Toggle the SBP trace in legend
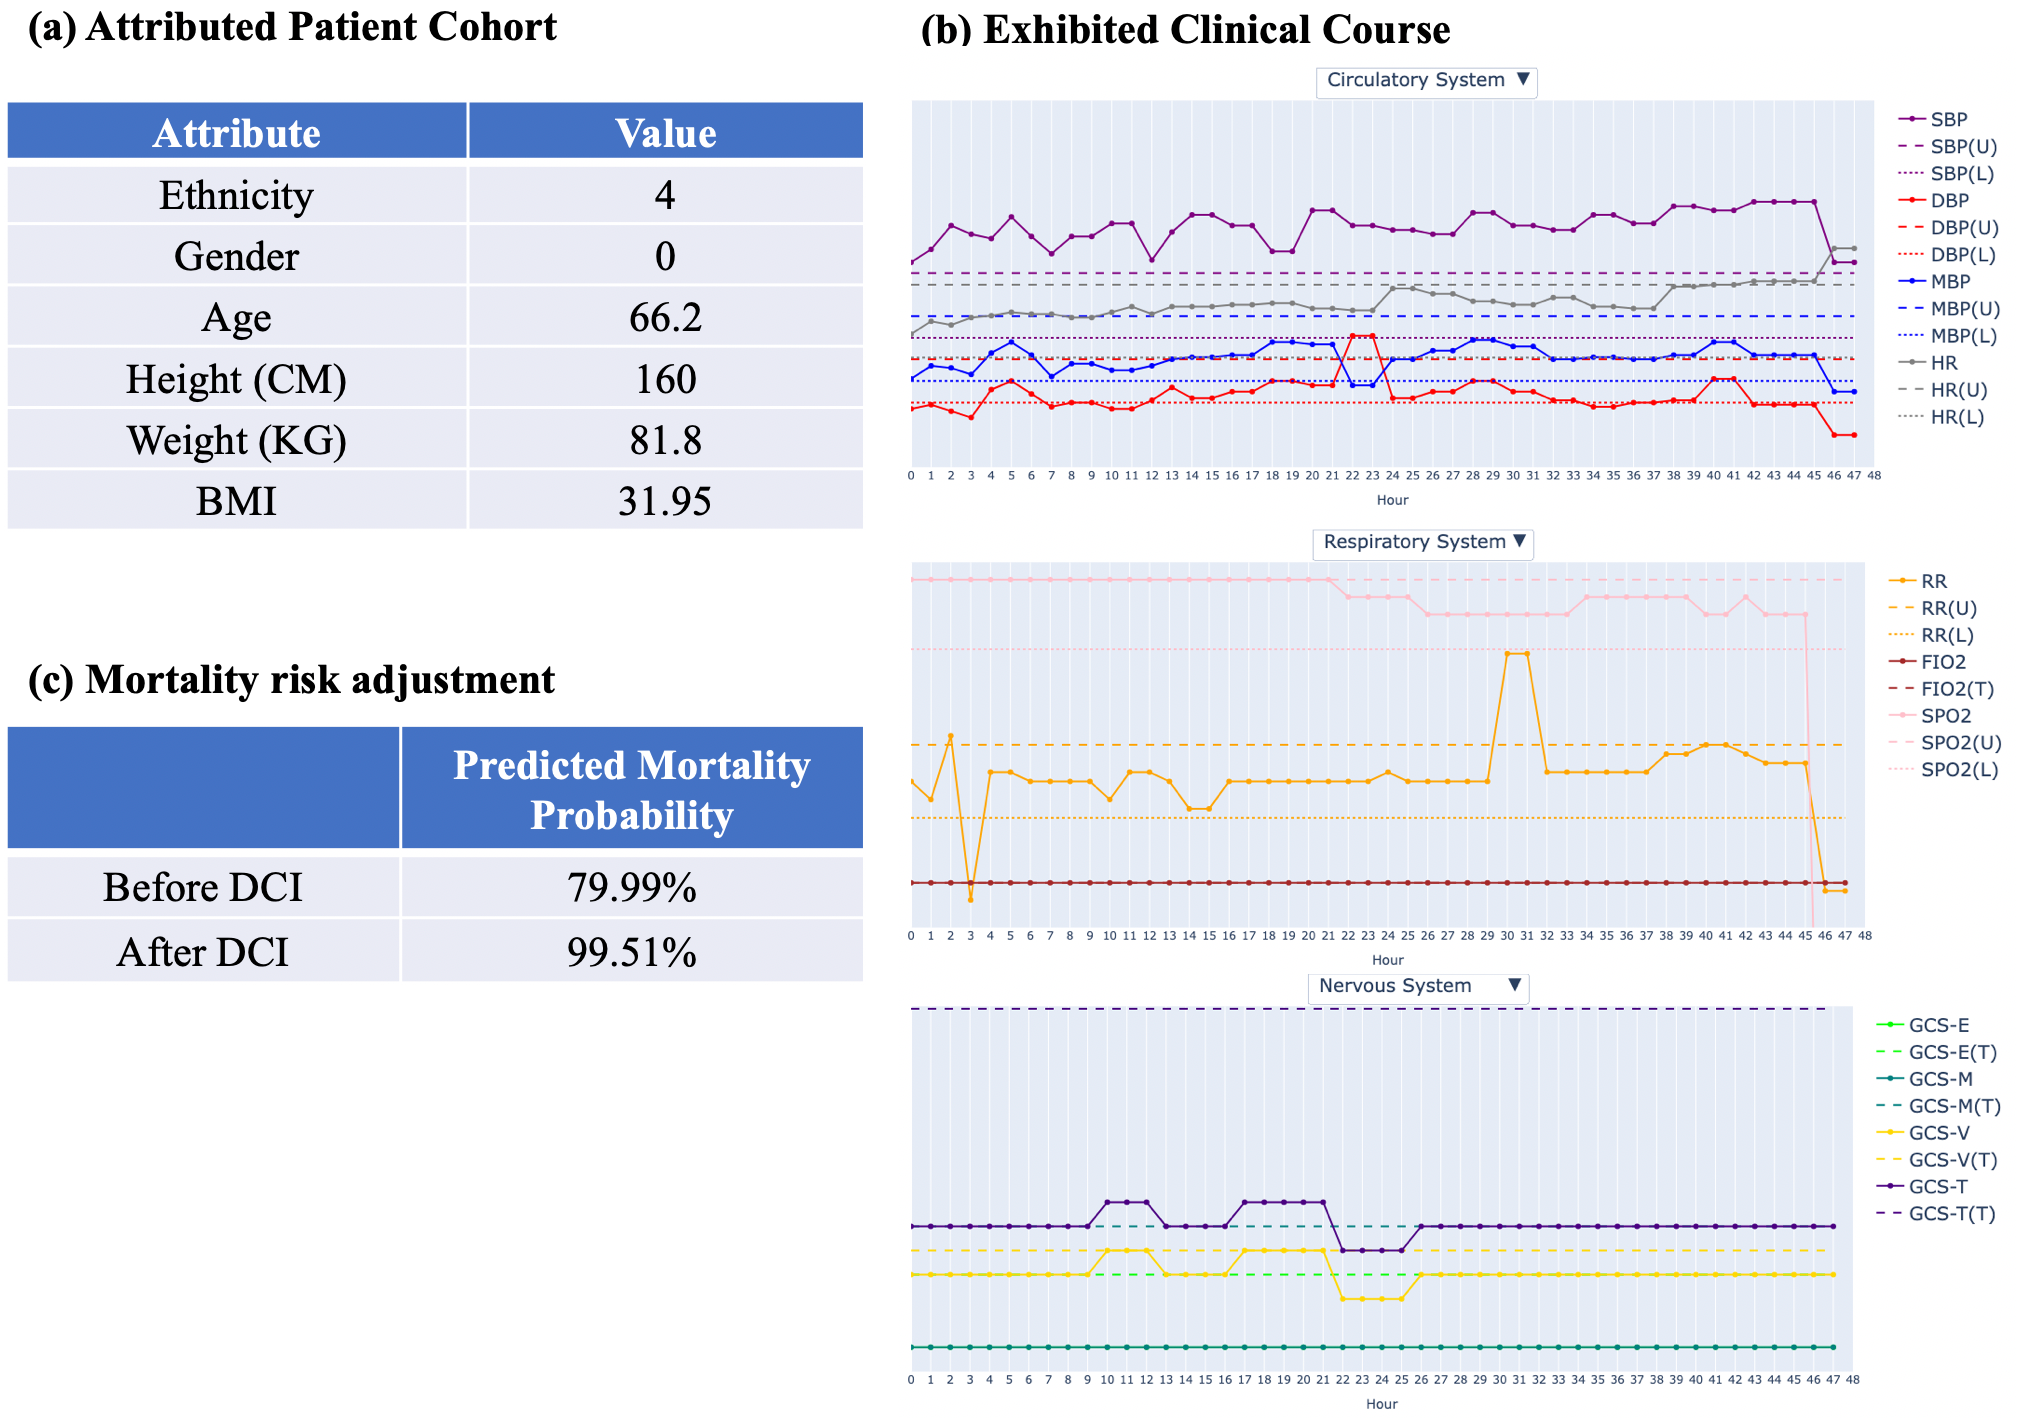 click(x=1948, y=120)
